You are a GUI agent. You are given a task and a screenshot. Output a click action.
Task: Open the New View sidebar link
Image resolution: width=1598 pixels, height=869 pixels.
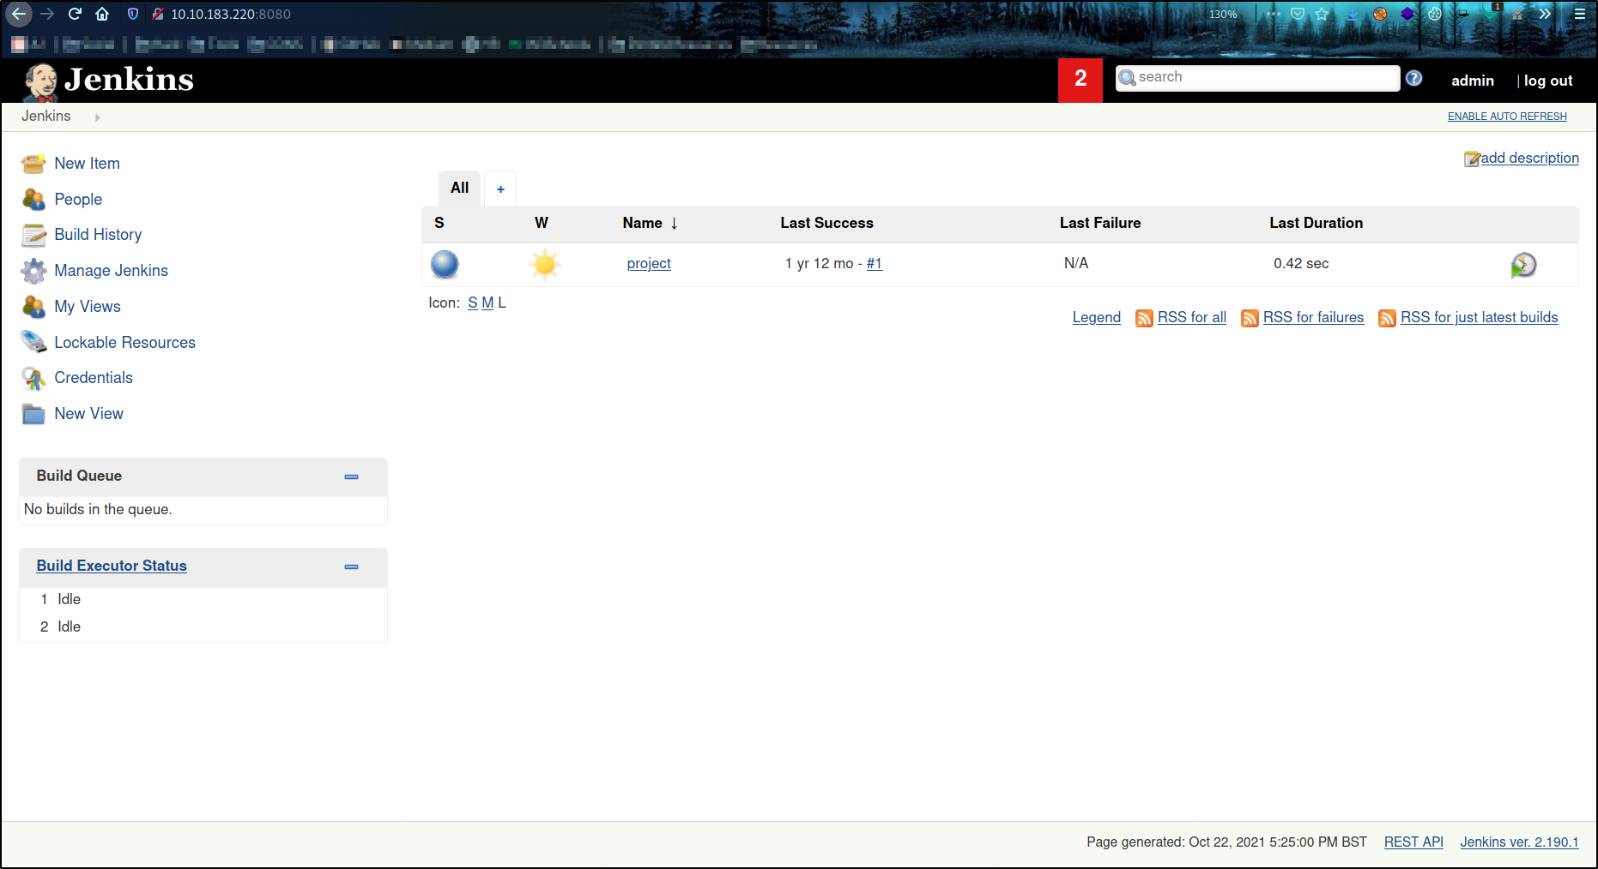tap(89, 414)
